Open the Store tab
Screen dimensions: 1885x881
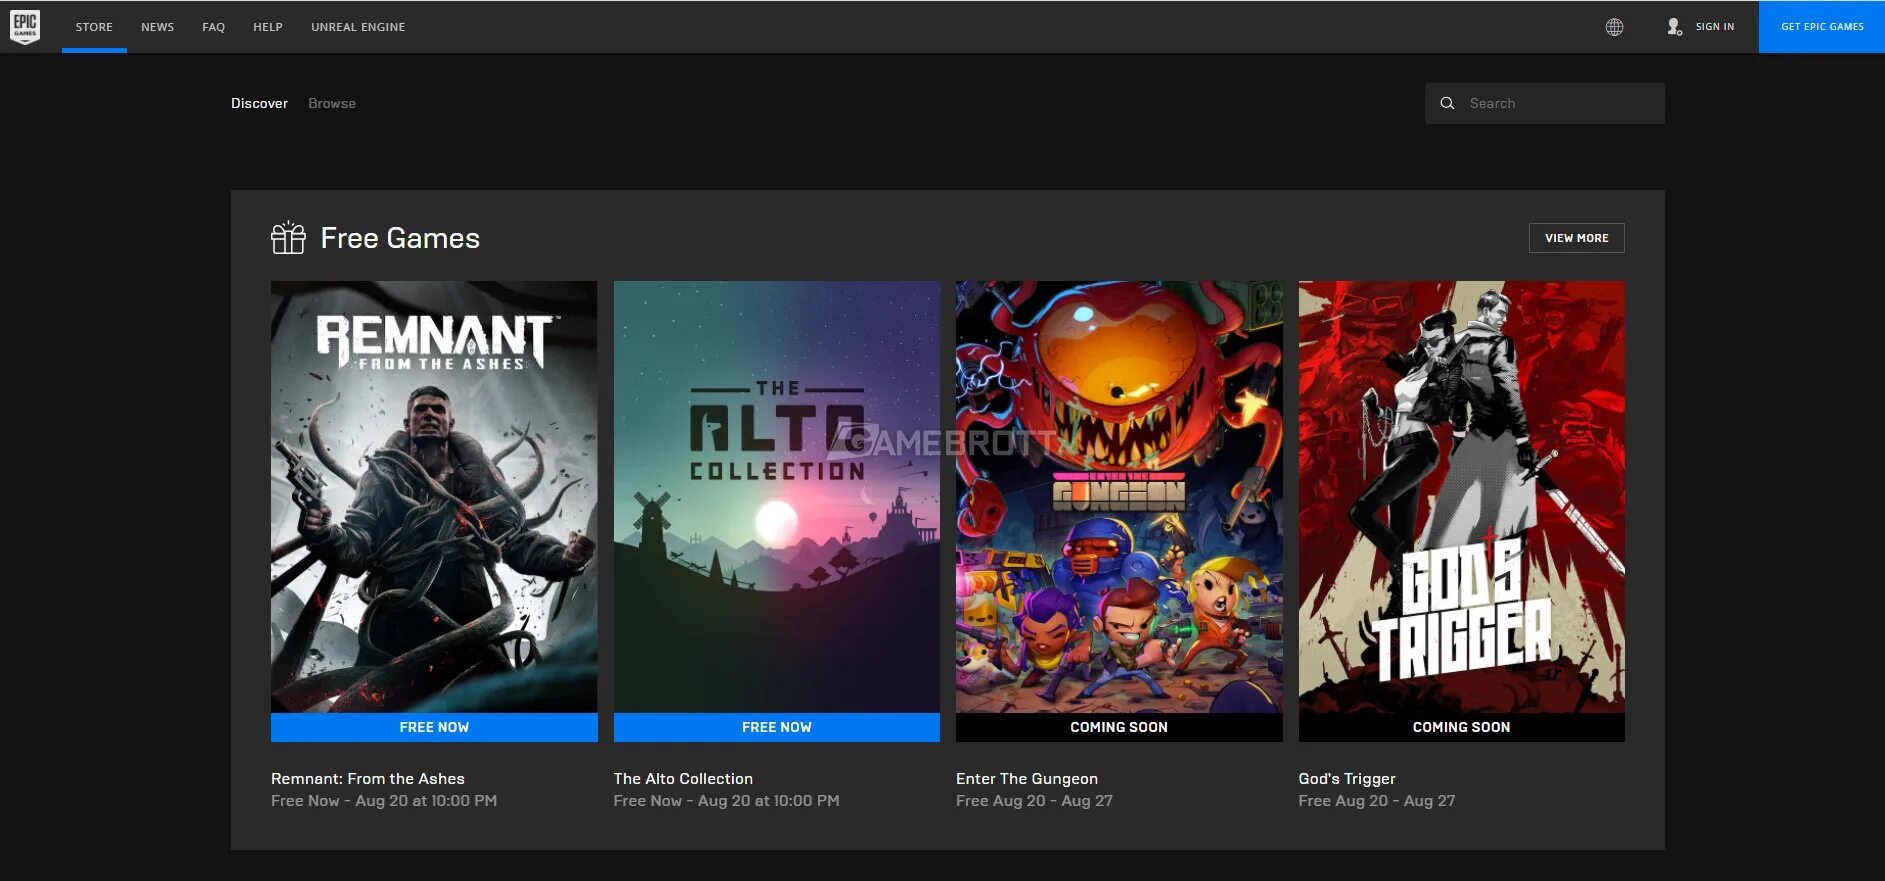point(94,27)
